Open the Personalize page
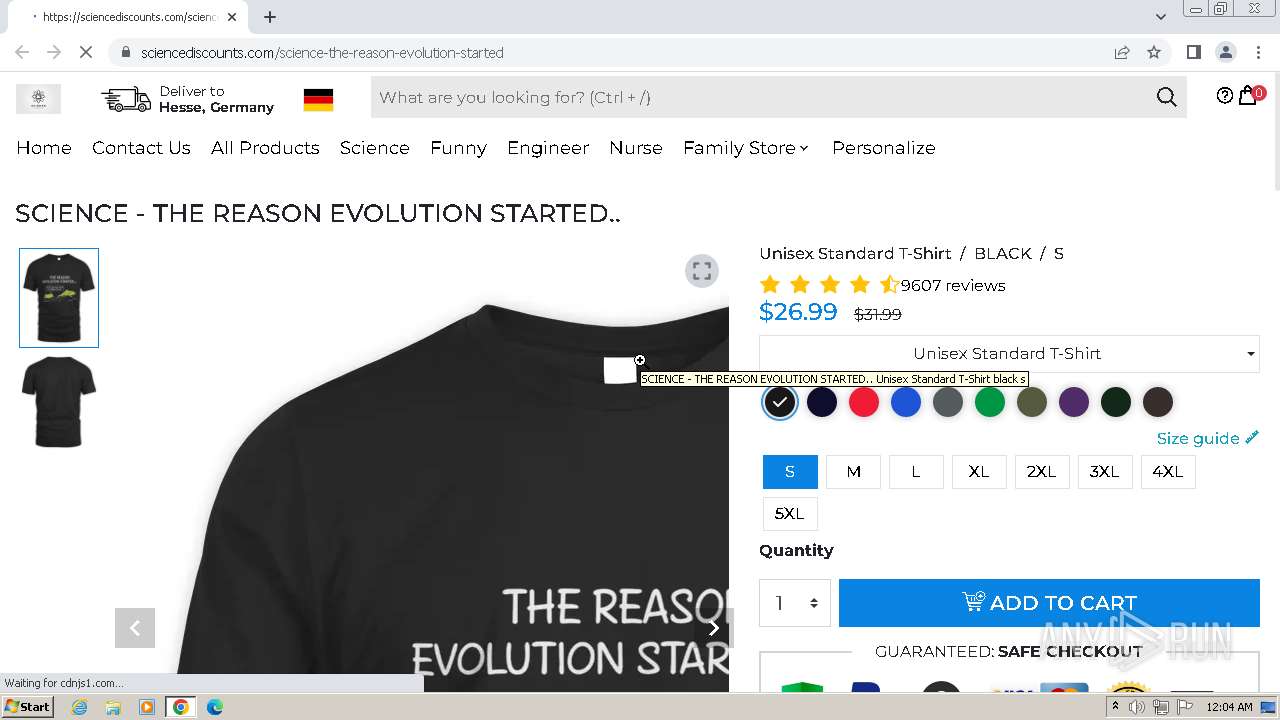 (x=884, y=148)
